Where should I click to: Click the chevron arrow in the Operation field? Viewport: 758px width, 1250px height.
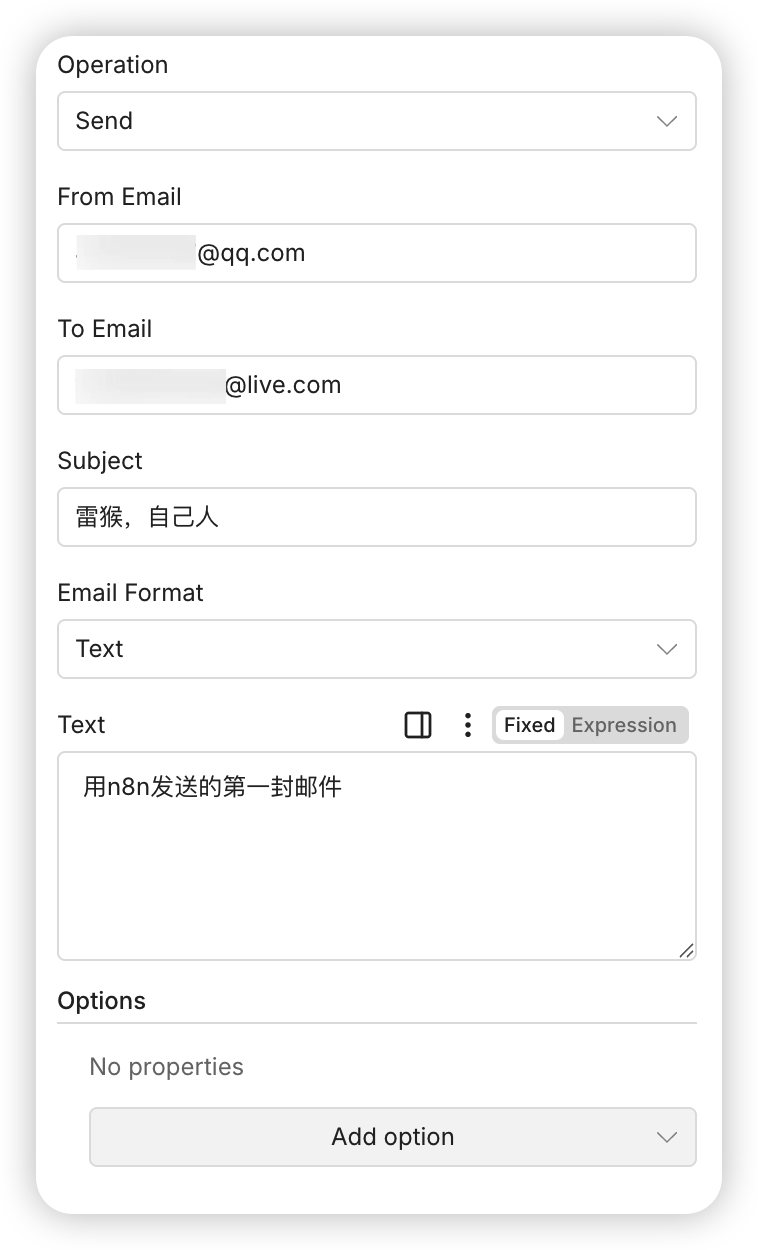point(667,121)
